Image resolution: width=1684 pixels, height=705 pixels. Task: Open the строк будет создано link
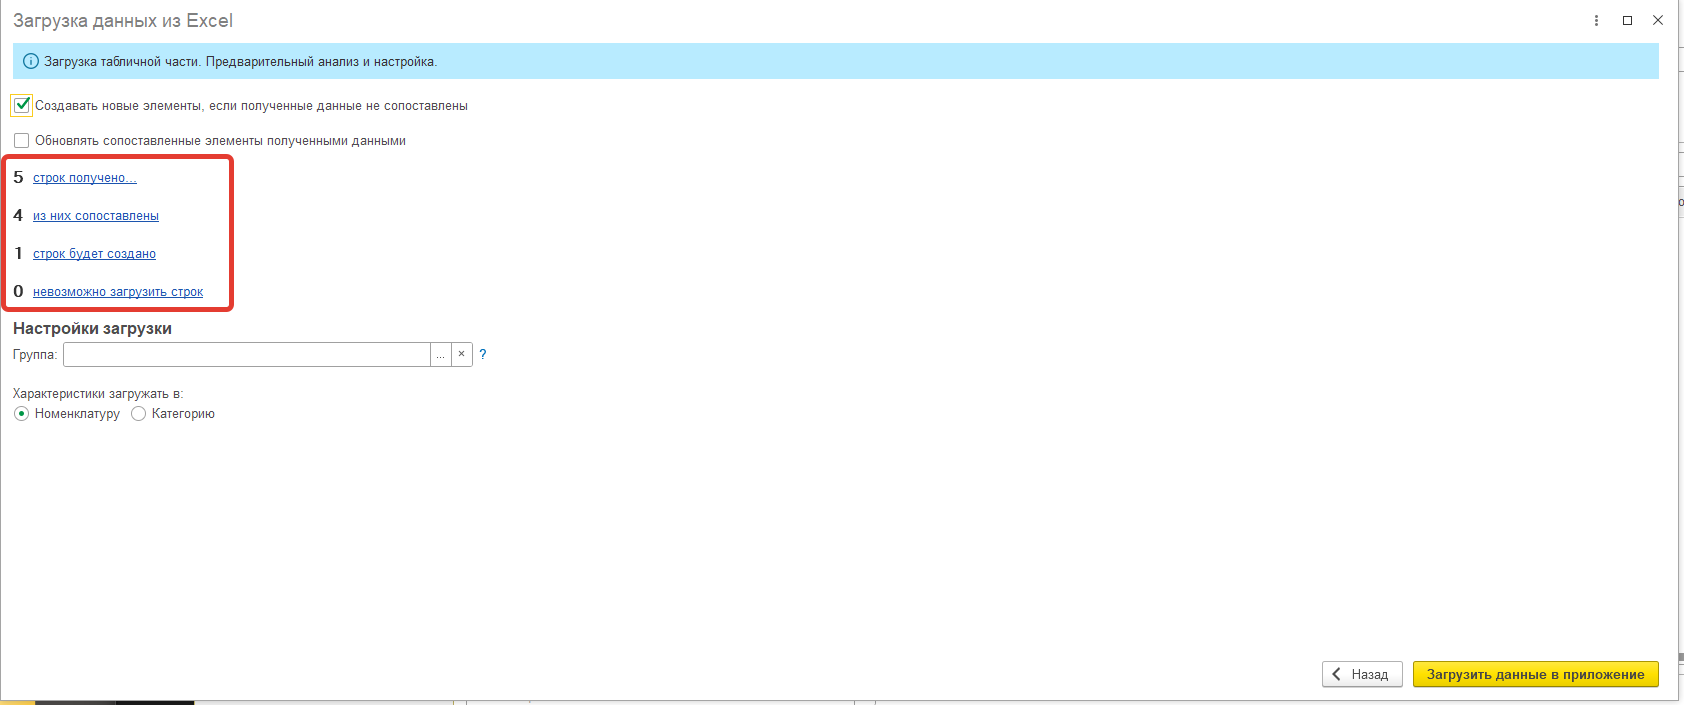pyautogui.click(x=94, y=254)
